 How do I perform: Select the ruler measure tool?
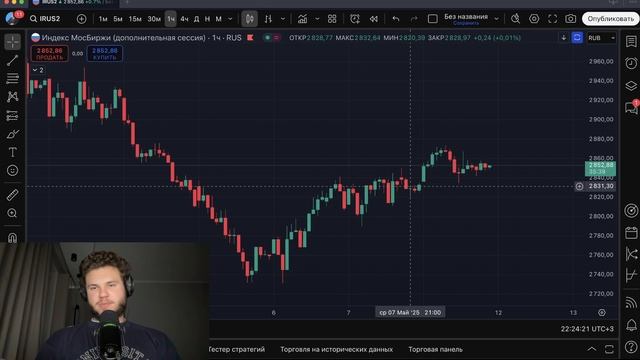point(13,195)
